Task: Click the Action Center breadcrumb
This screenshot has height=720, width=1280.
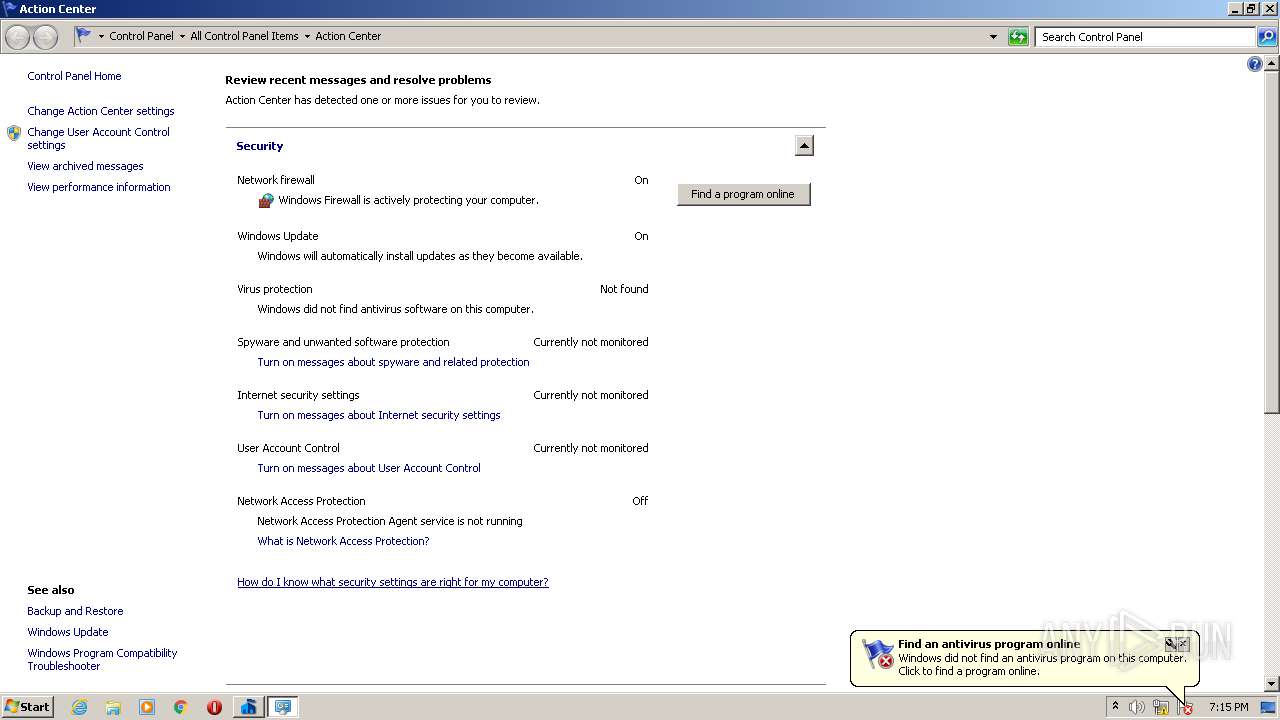Action: [x=348, y=36]
